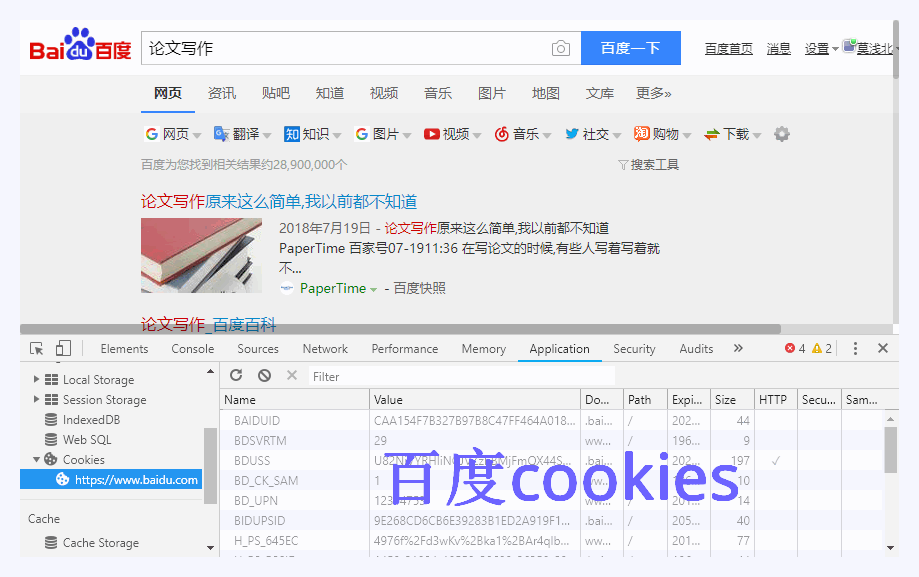Screen dimensions: 919x577
Task: Click the camera icon for image search
Action: [x=560, y=48]
